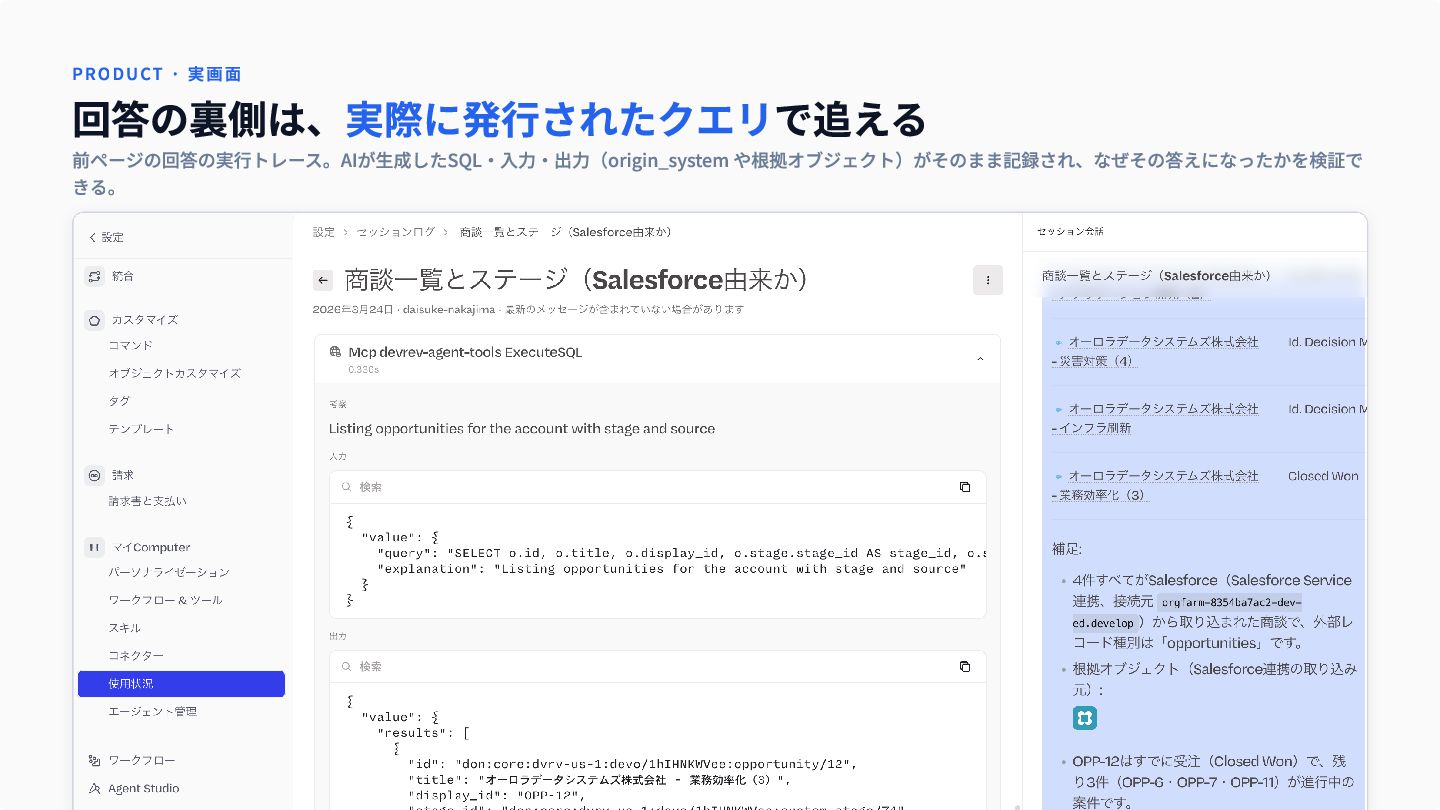Open オブジェクトカスタマイズ settings

pyautogui.click(x=175, y=373)
